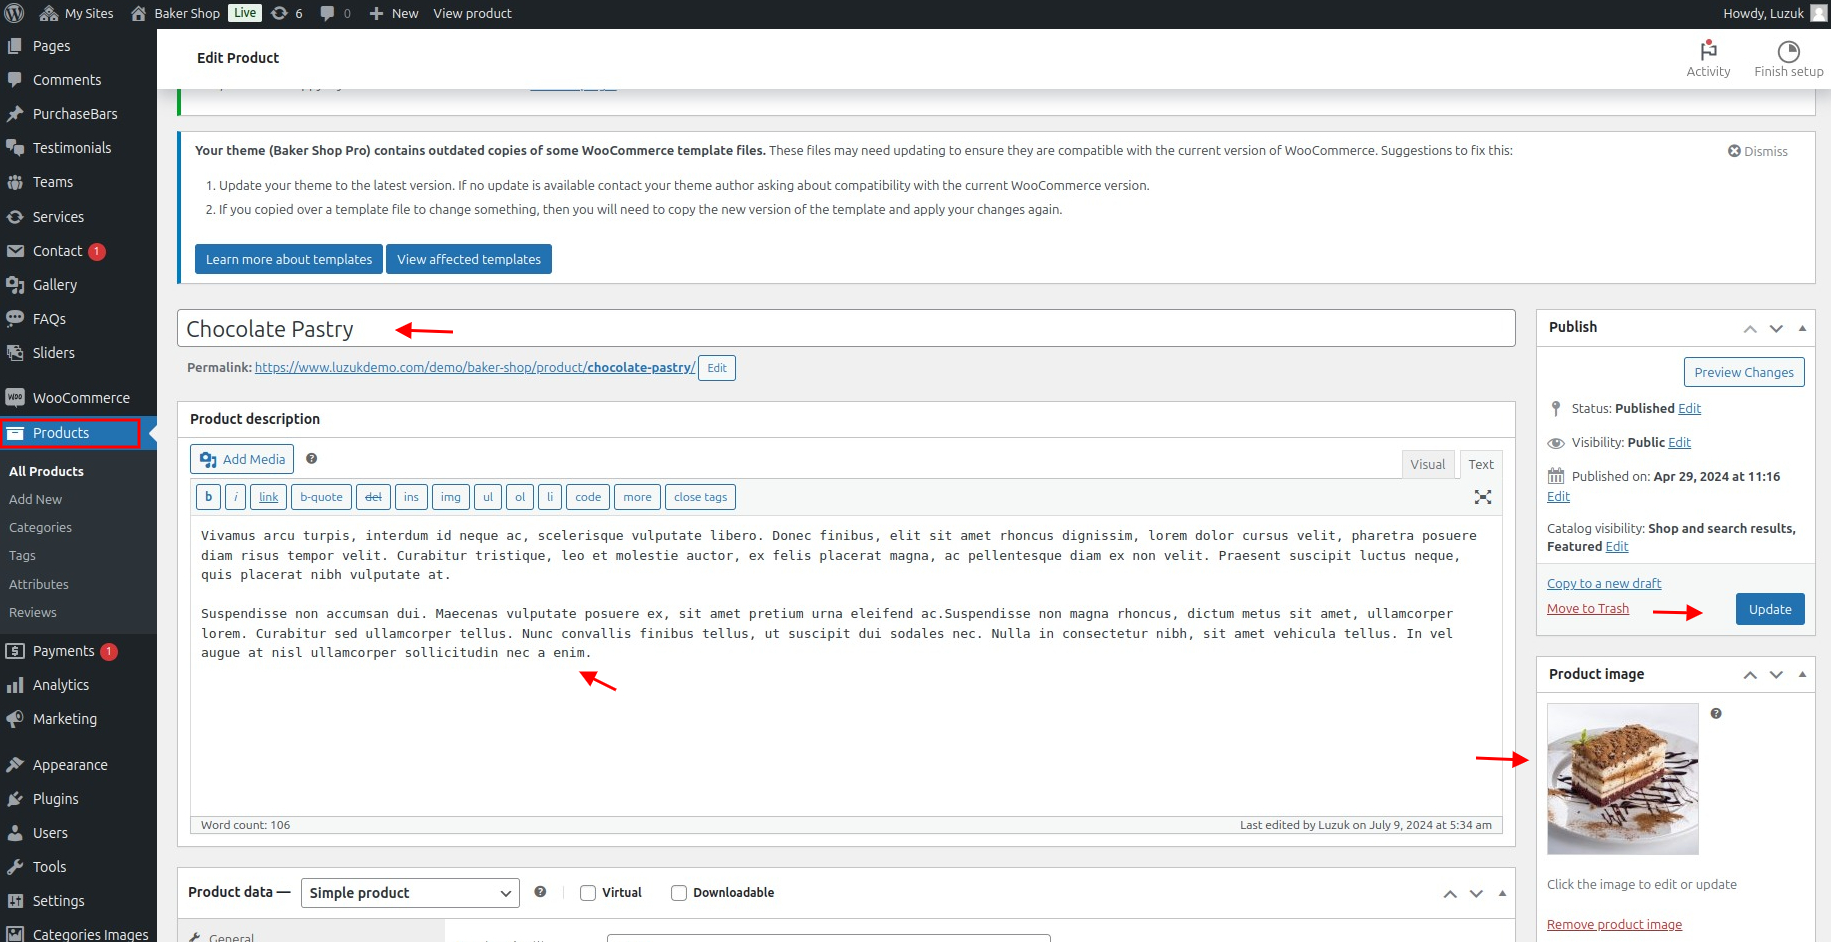Image resolution: width=1831 pixels, height=942 pixels.
Task: Move Publish panel up
Action: tap(1750, 328)
